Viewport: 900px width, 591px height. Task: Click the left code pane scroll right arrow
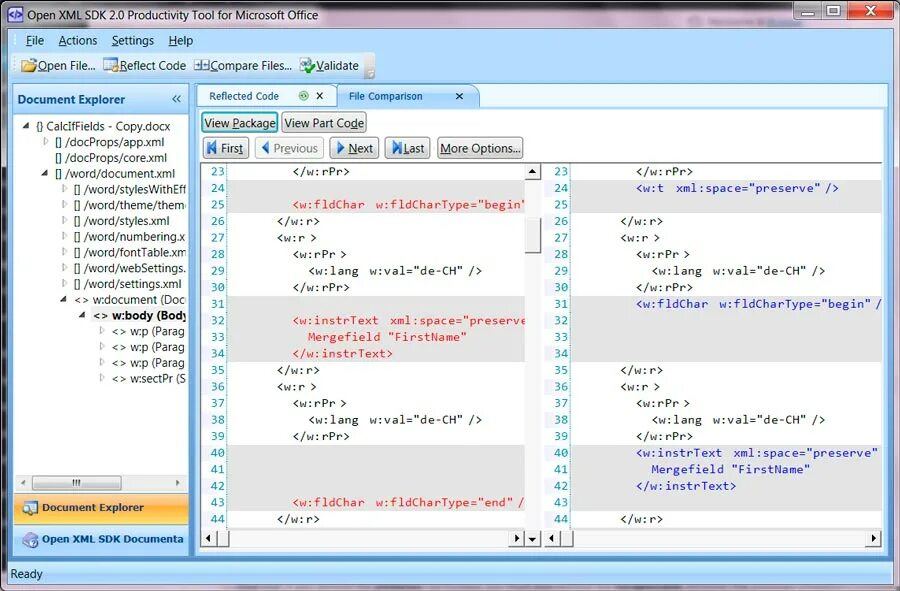tap(517, 538)
